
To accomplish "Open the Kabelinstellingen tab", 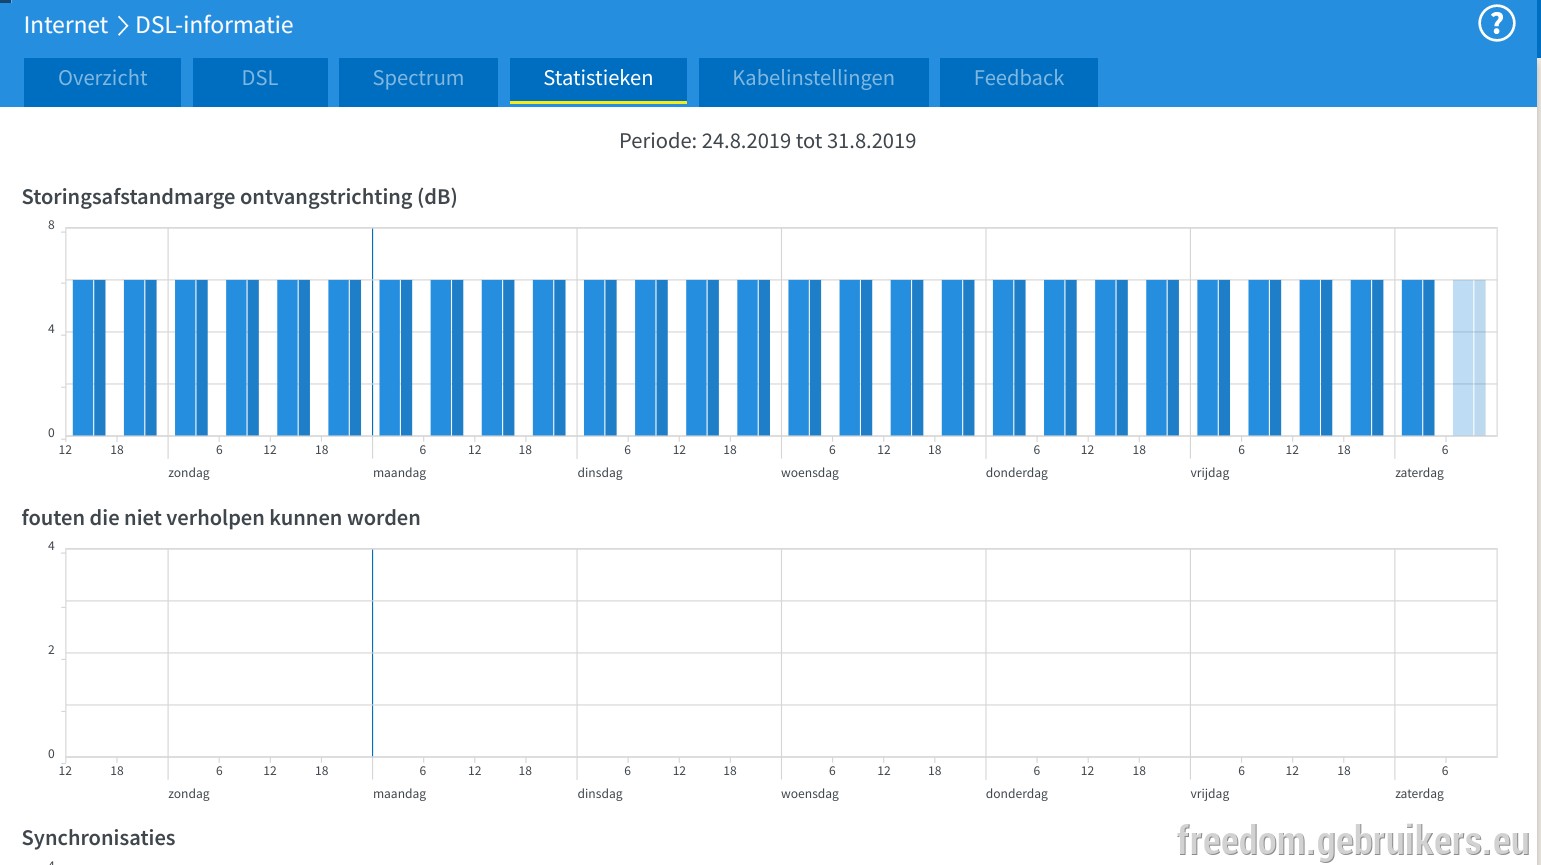I will click(x=813, y=81).
